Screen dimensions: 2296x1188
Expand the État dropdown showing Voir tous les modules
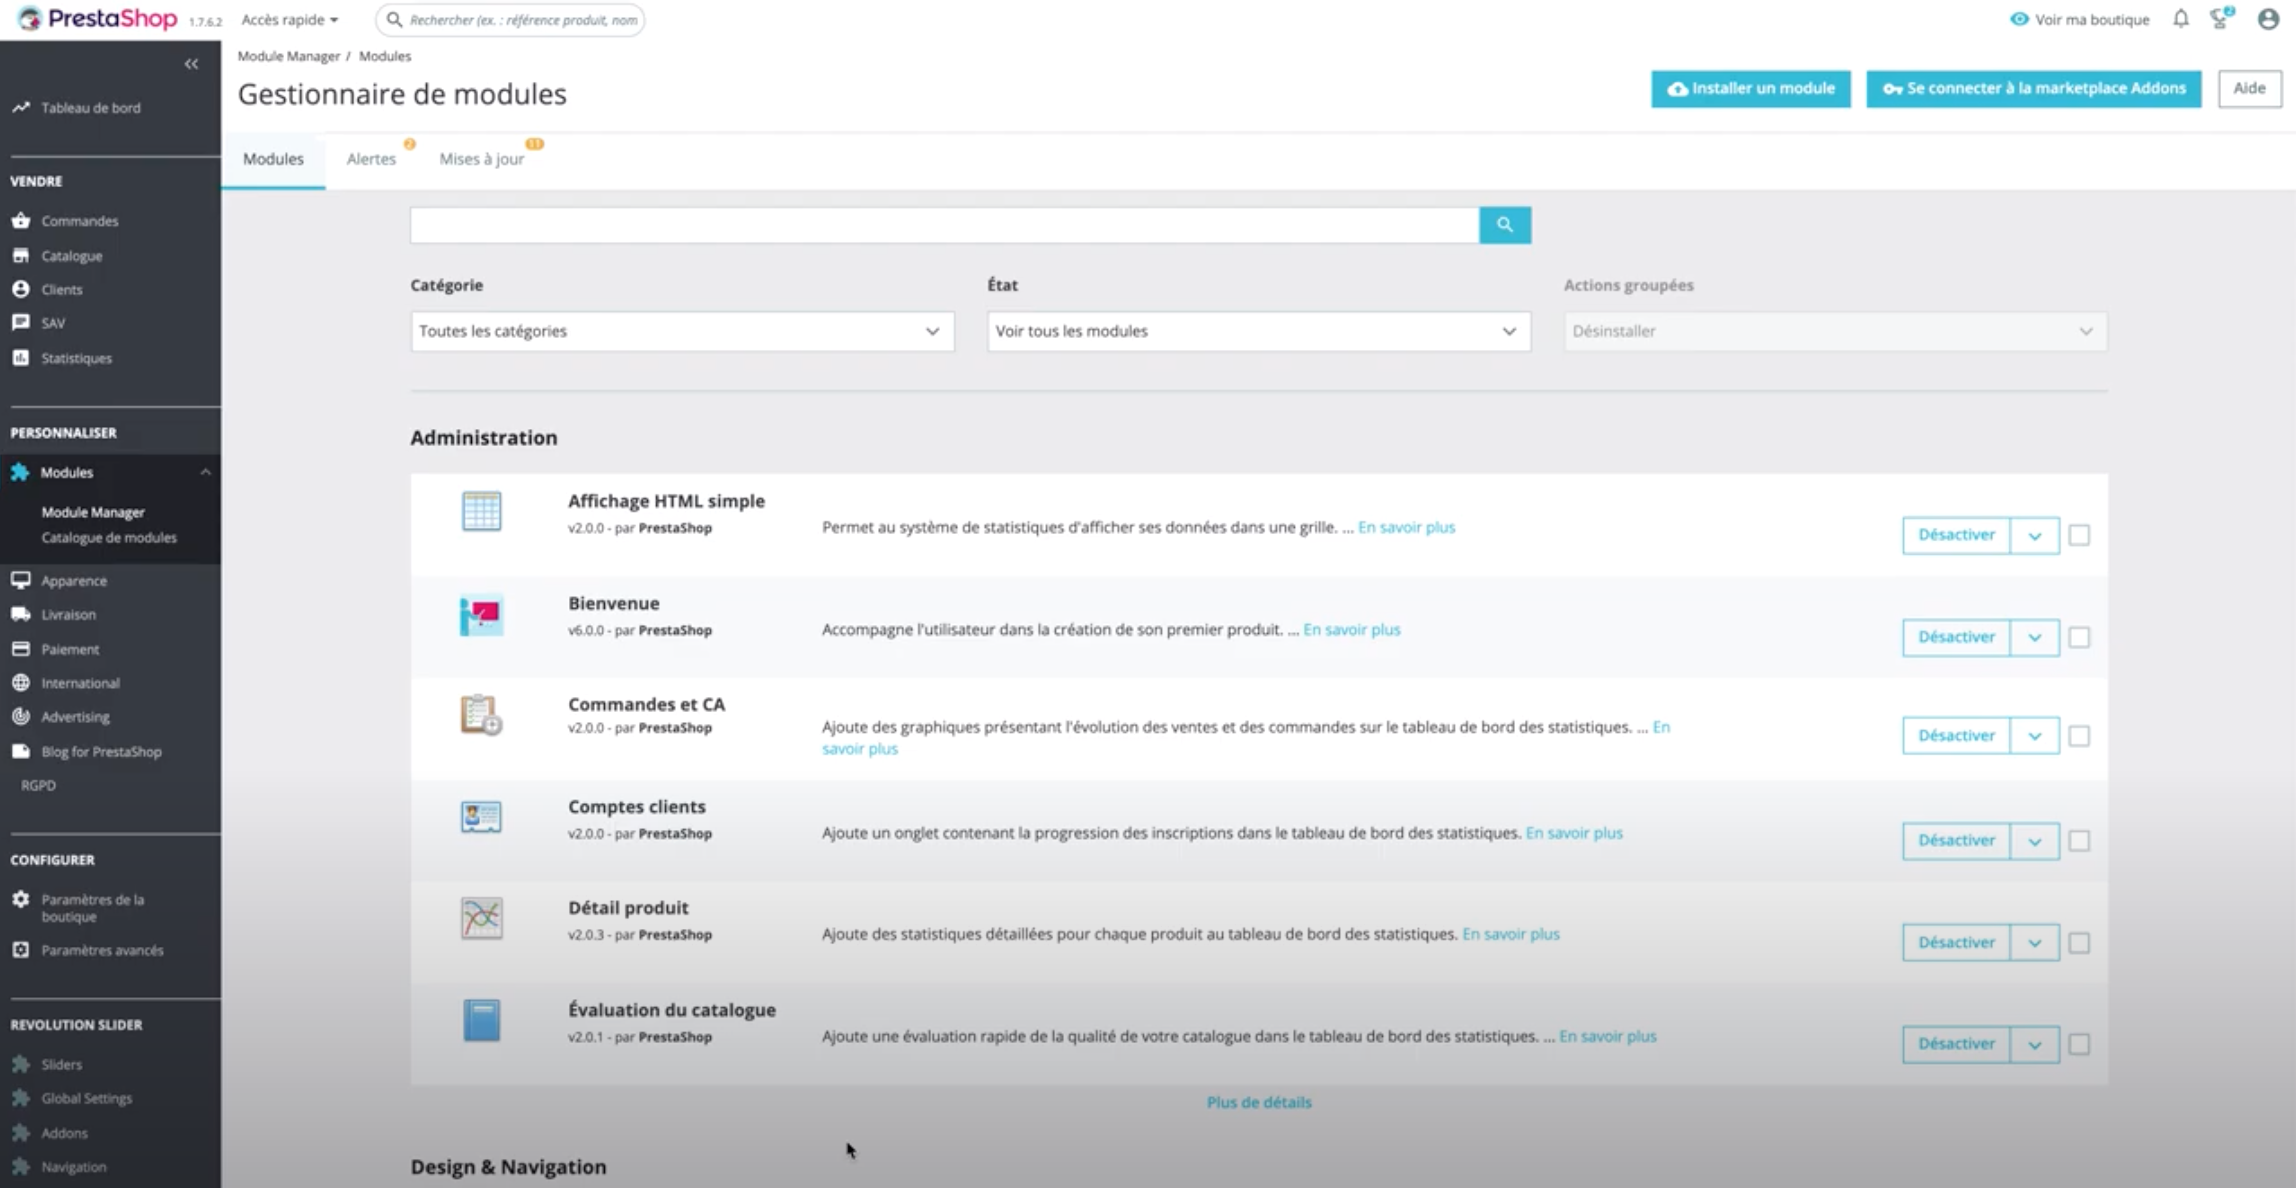coord(1256,331)
